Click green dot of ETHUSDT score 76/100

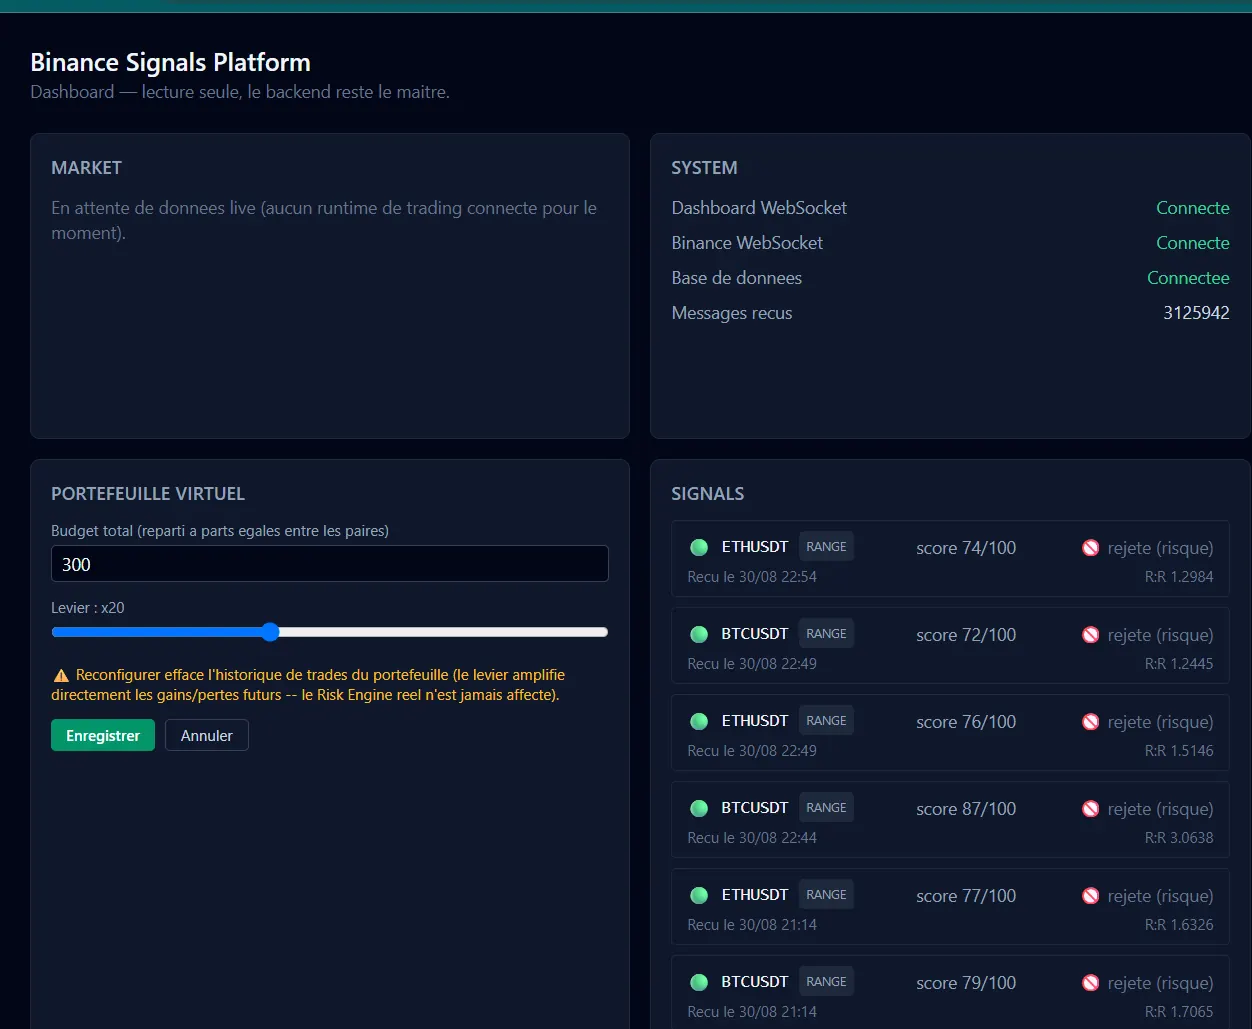click(x=699, y=721)
